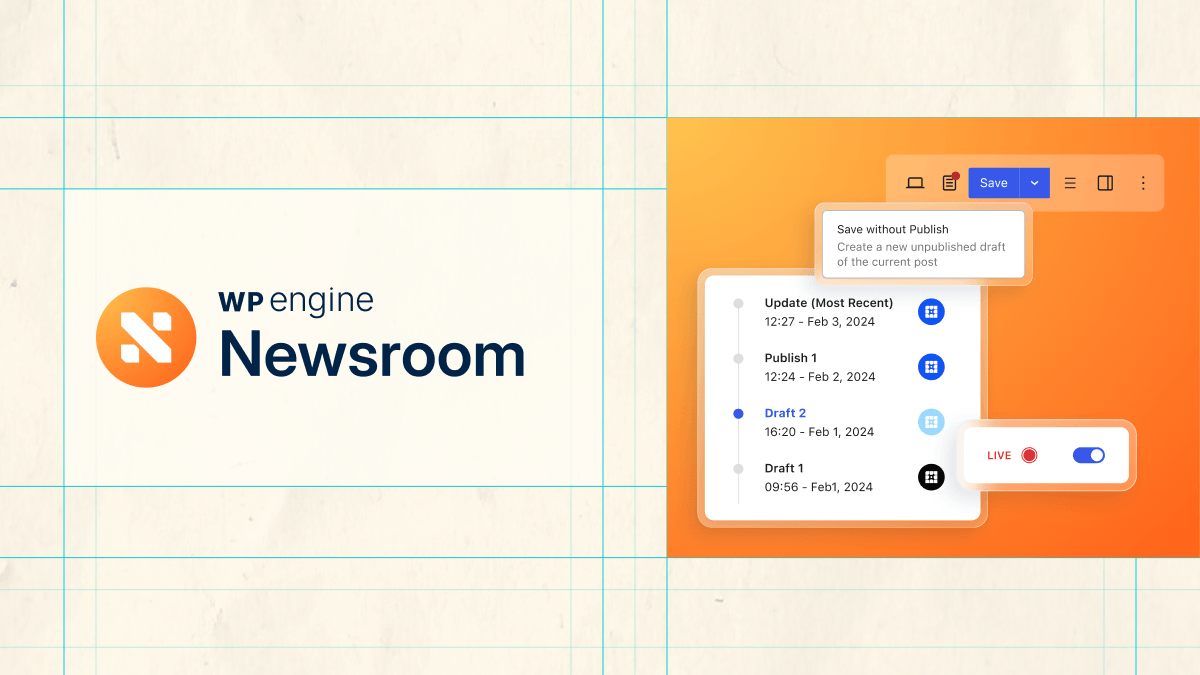Select the Draft 2 revision entry

pos(785,413)
